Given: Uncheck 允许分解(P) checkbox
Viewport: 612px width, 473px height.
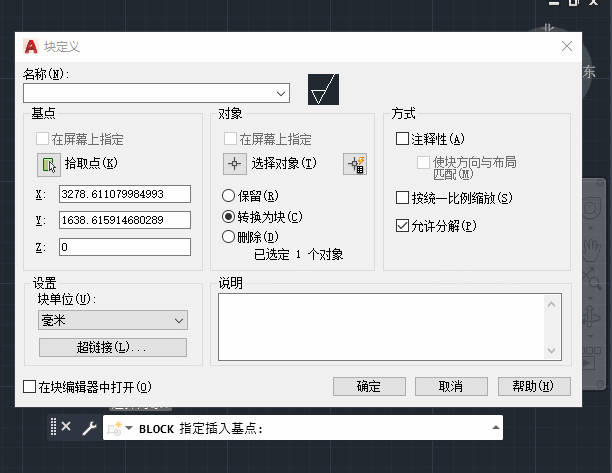Looking at the screenshot, I should point(402,226).
